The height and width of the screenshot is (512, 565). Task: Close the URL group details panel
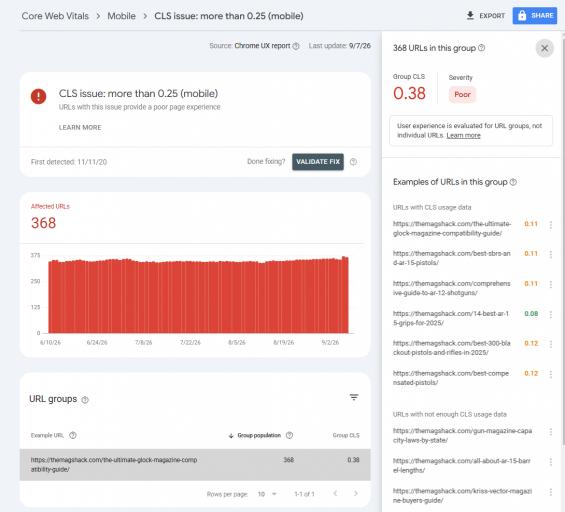coord(544,48)
